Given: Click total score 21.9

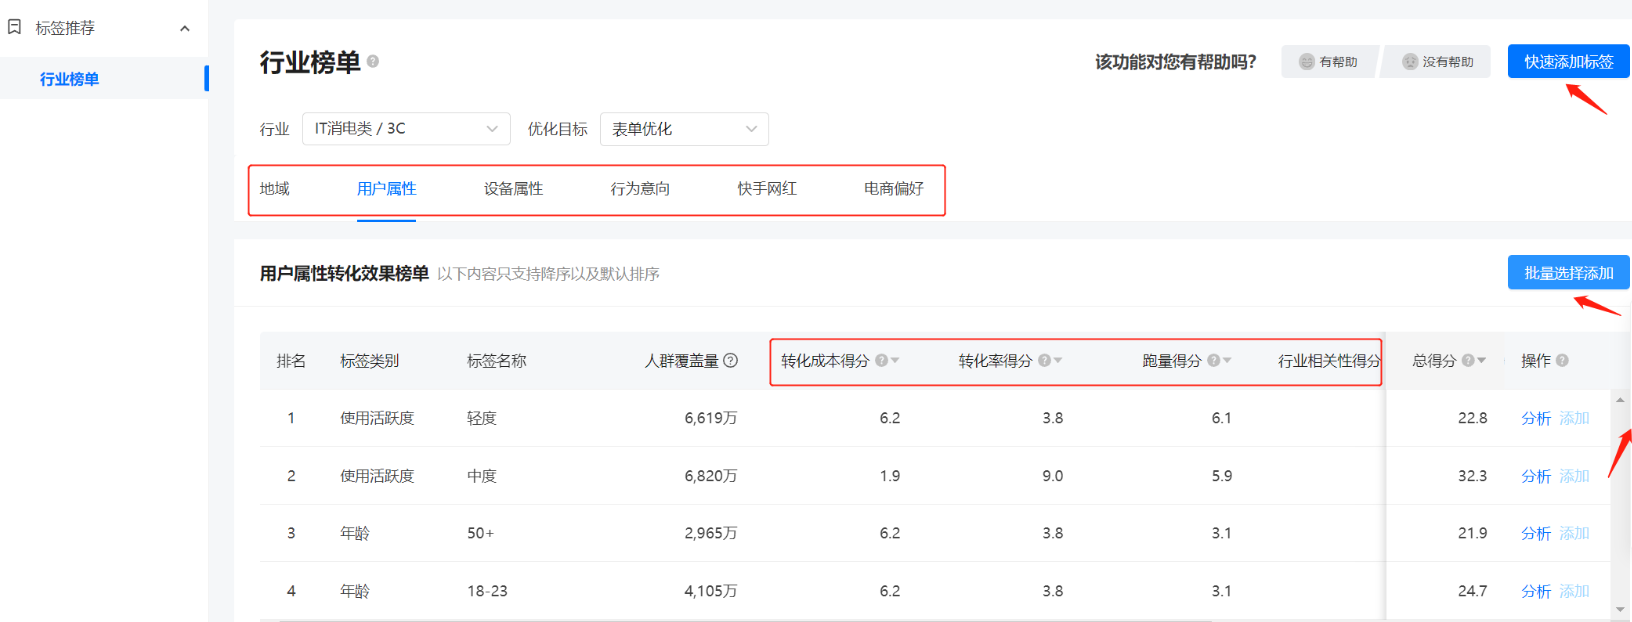Looking at the screenshot, I should pyautogui.click(x=1472, y=533).
